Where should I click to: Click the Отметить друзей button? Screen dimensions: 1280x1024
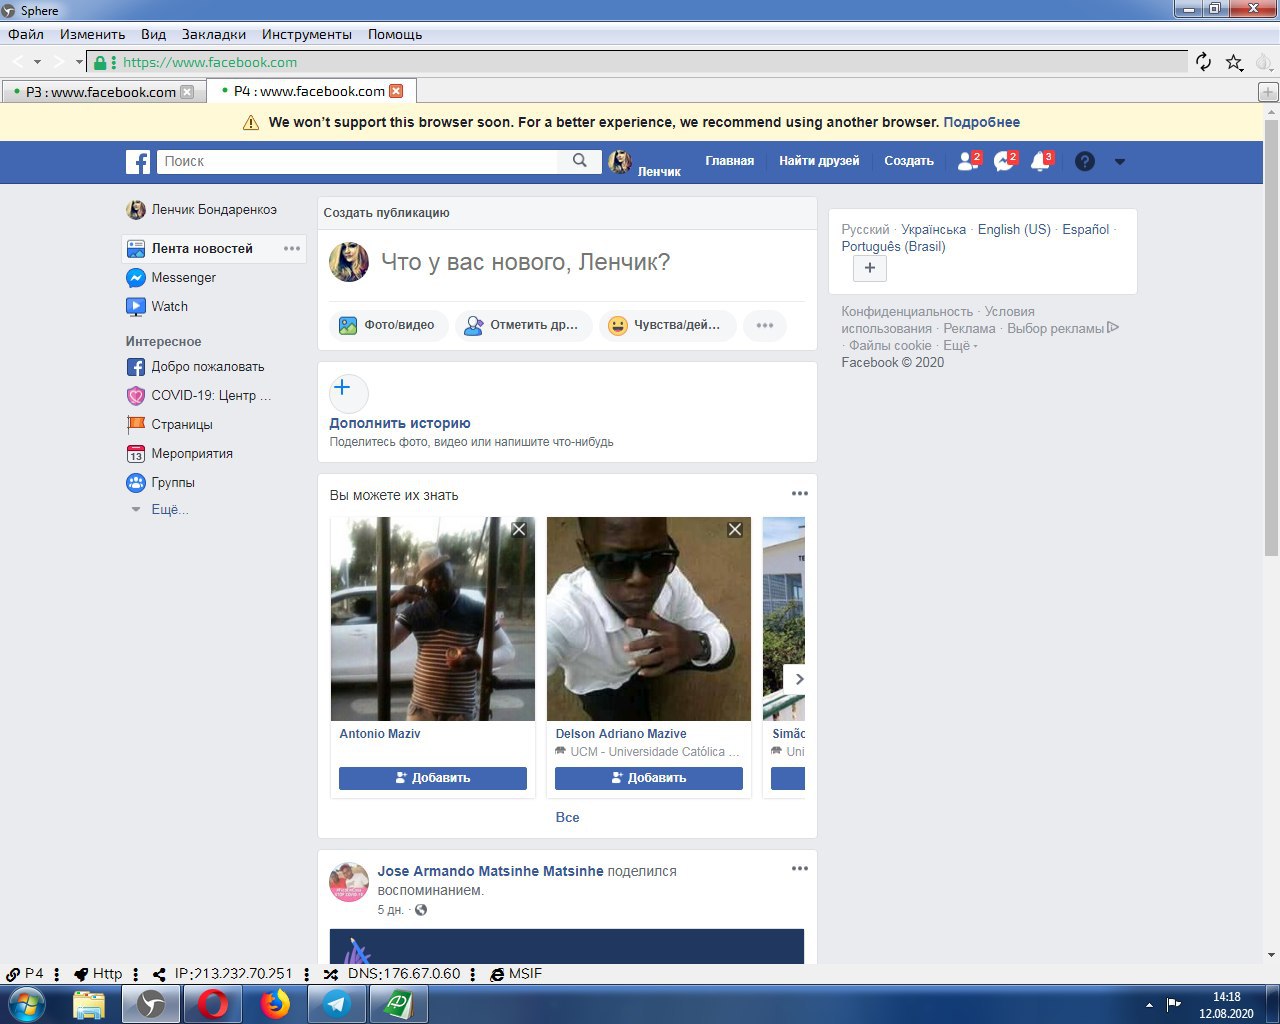tap(523, 325)
